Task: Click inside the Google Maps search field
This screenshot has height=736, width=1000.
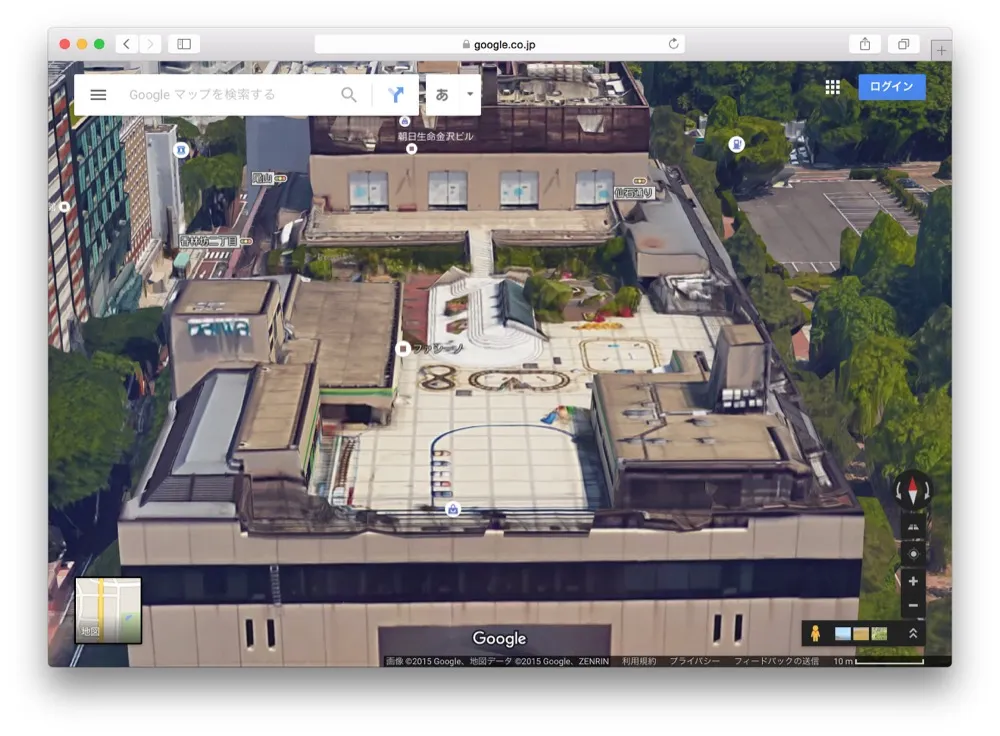Action: [x=230, y=94]
